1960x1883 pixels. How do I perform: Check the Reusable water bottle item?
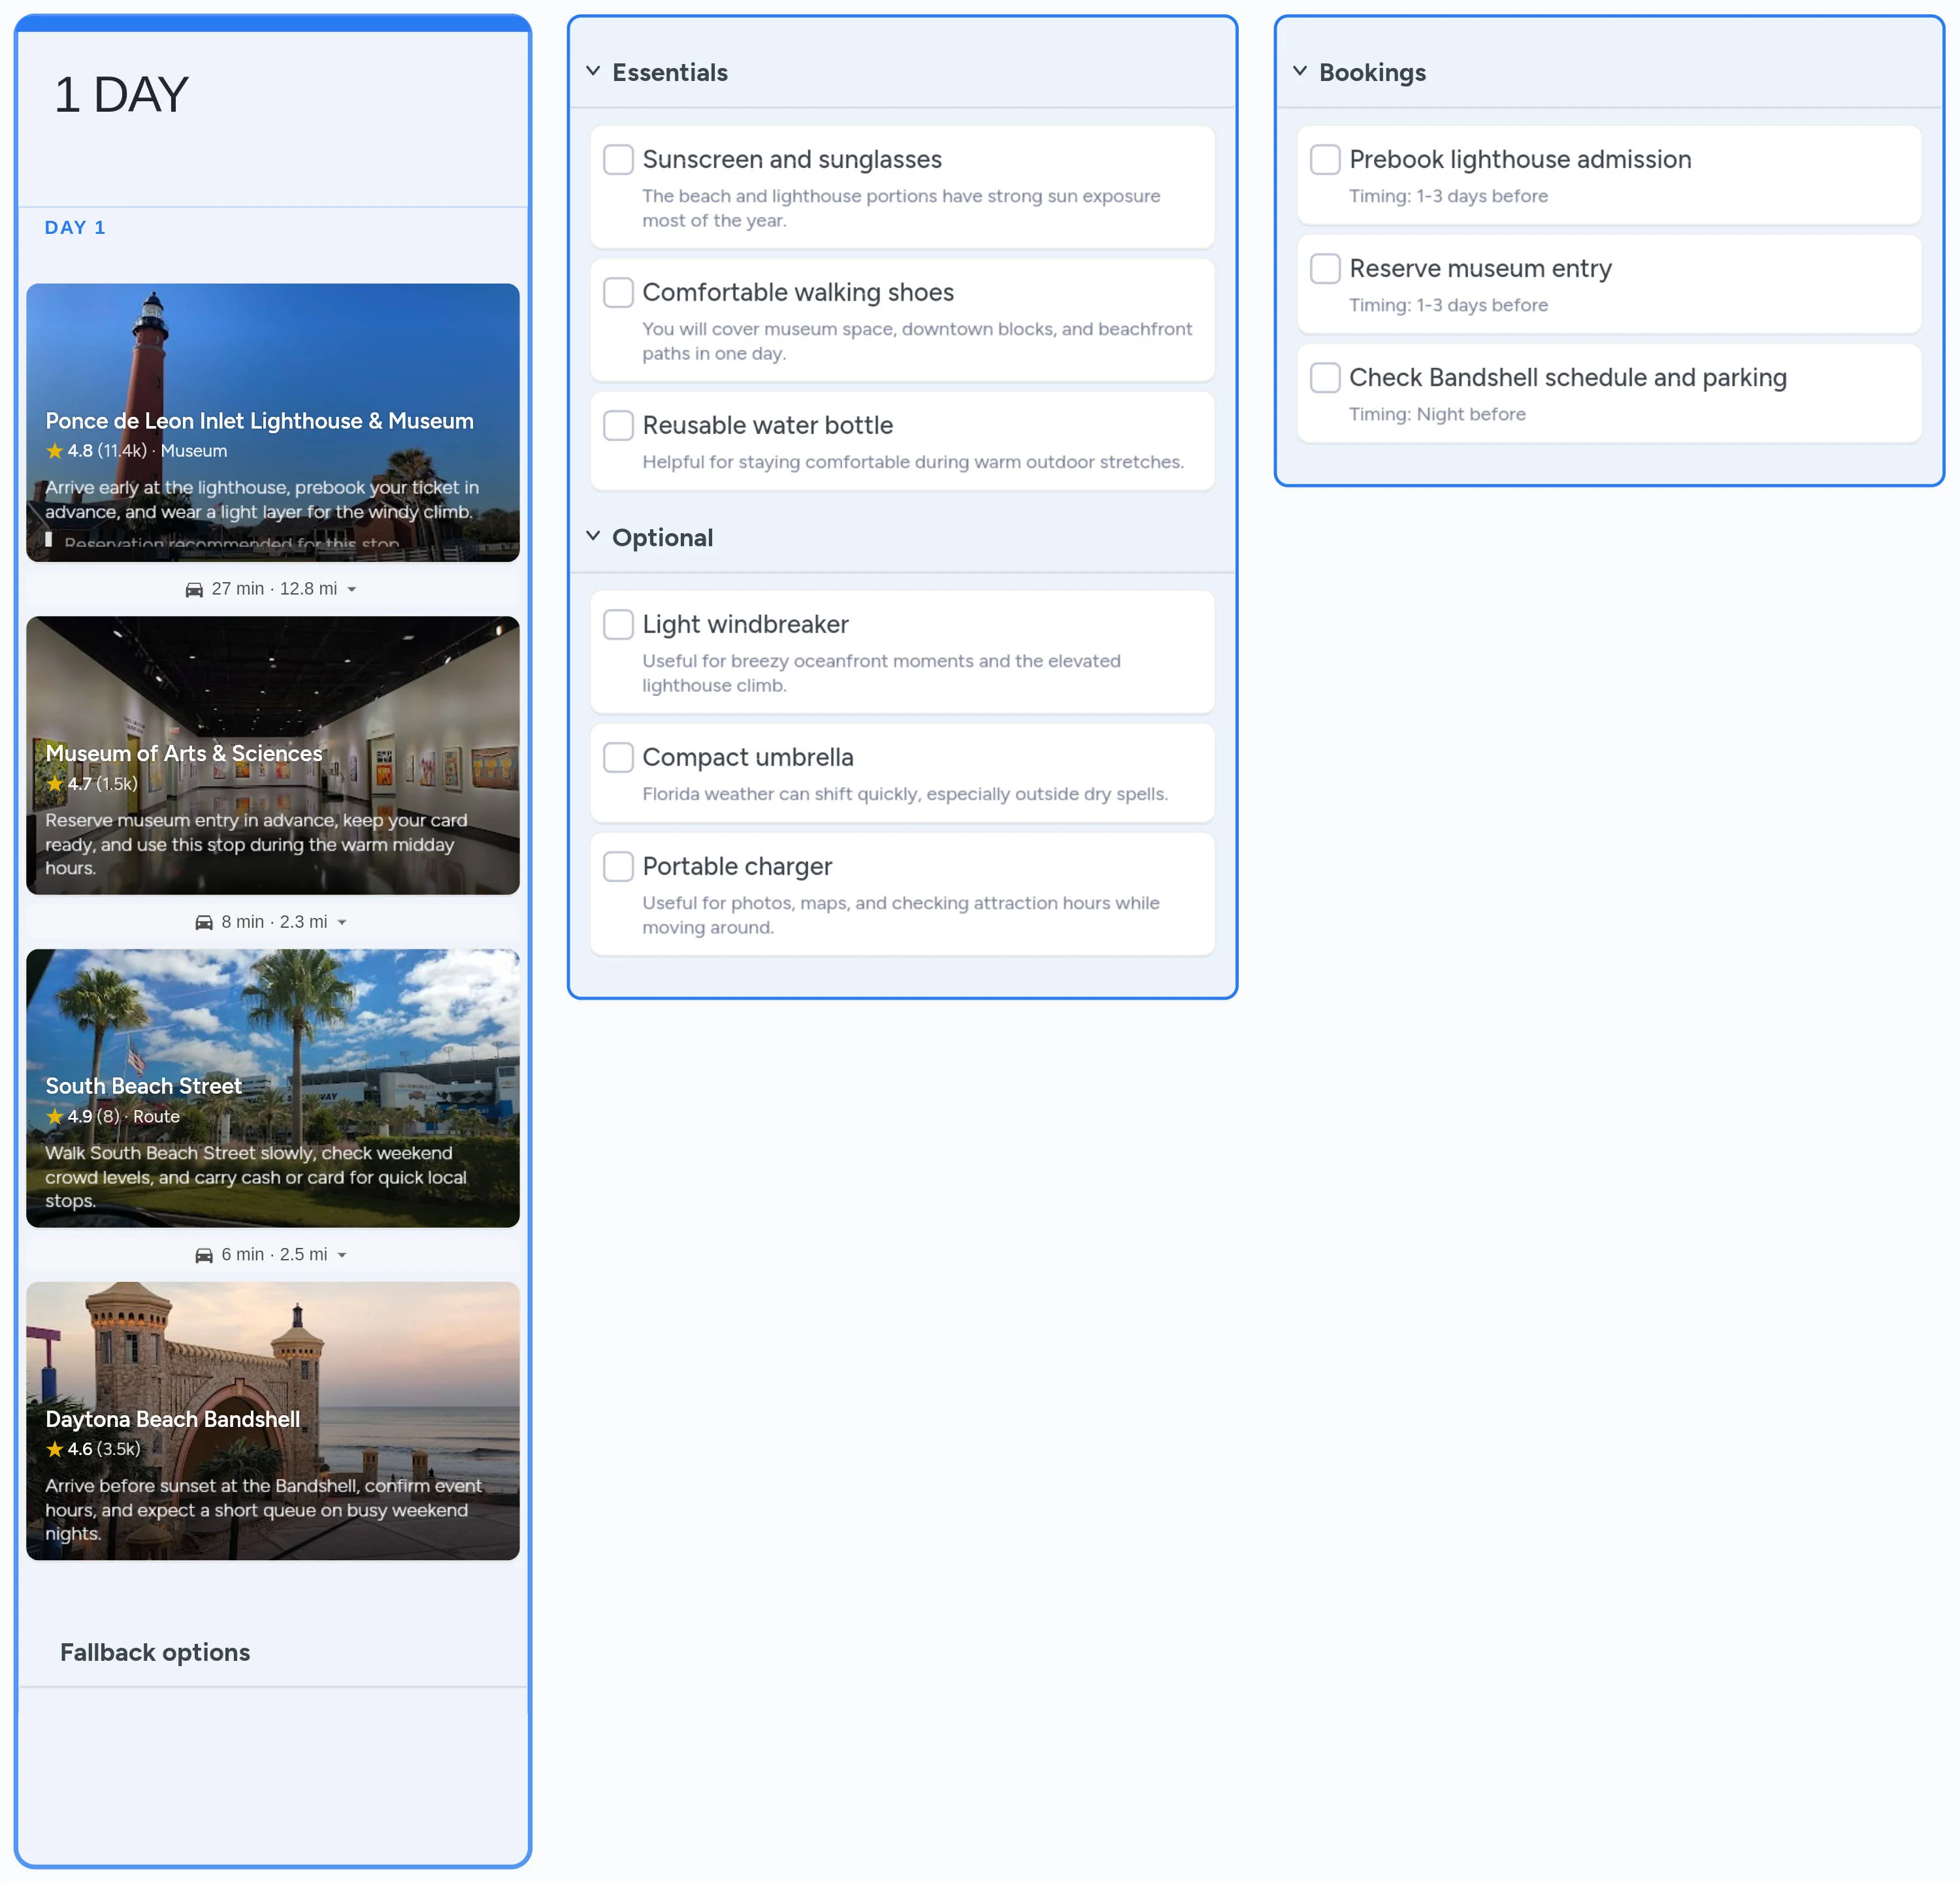pyautogui.click(x=618, y=425)
